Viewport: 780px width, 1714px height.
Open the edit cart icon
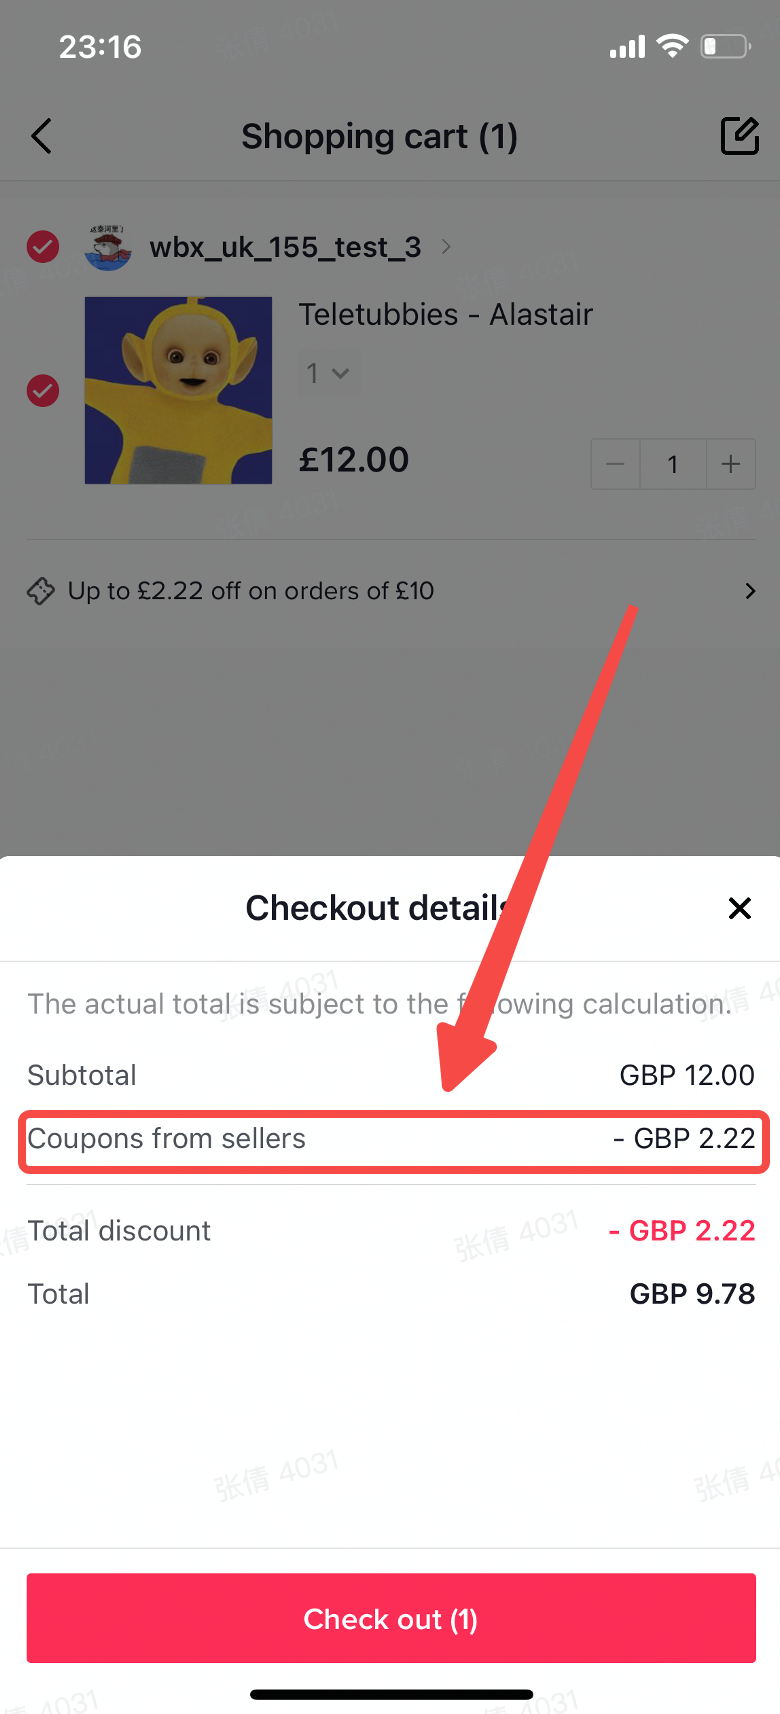tap(740, 136)
